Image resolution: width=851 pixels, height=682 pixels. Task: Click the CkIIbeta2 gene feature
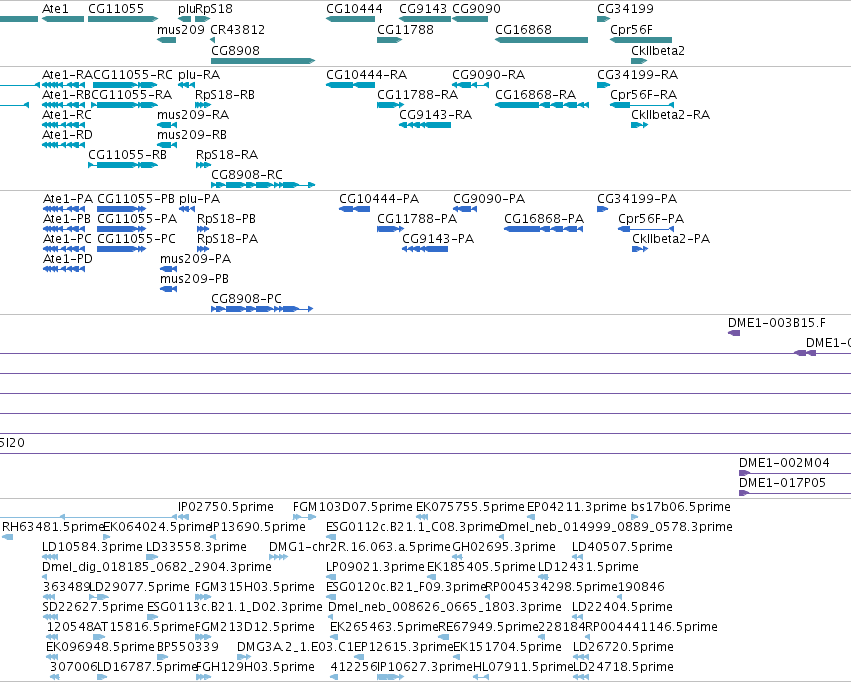click(x=639, y=61)
